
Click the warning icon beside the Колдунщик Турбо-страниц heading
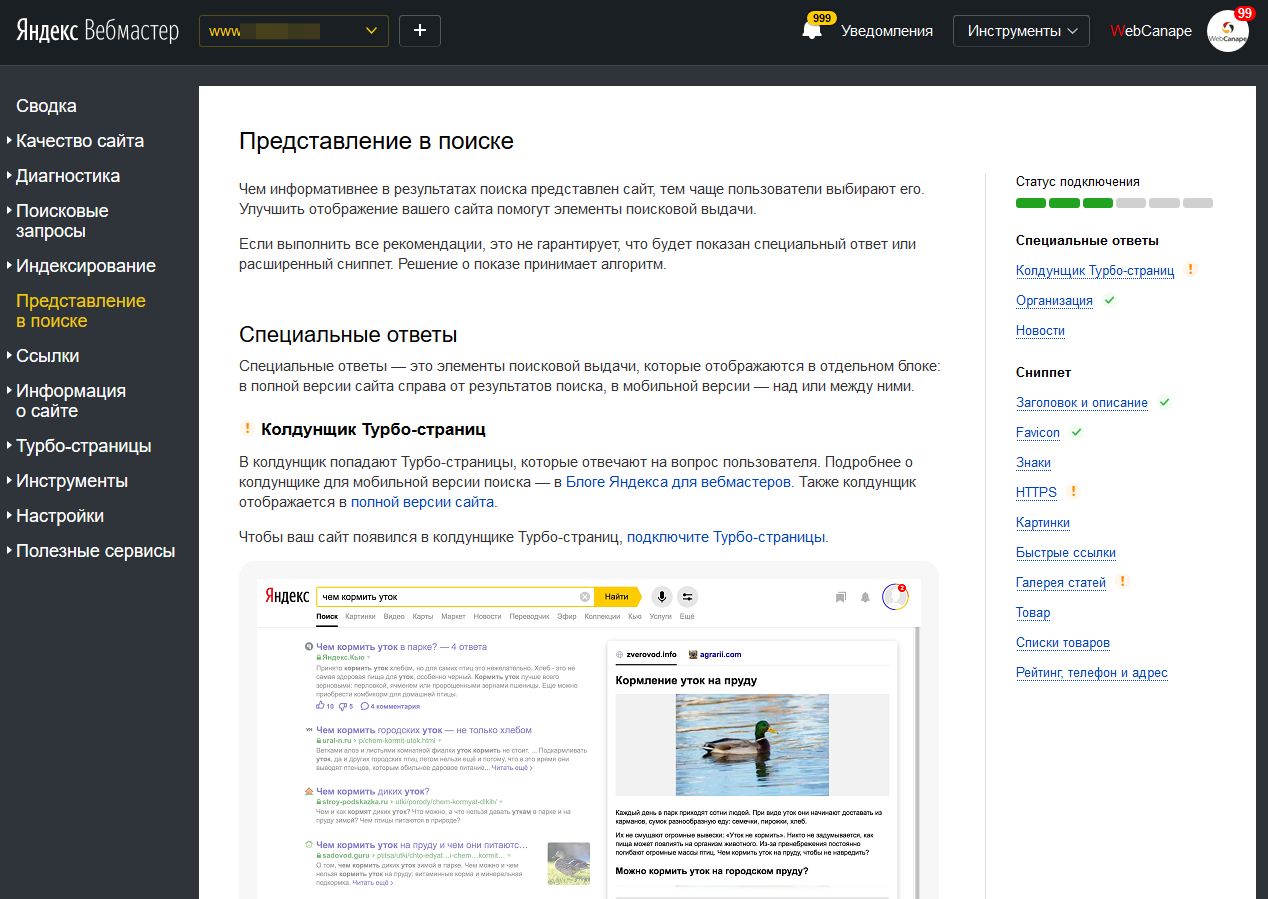[x=247, y=429]
